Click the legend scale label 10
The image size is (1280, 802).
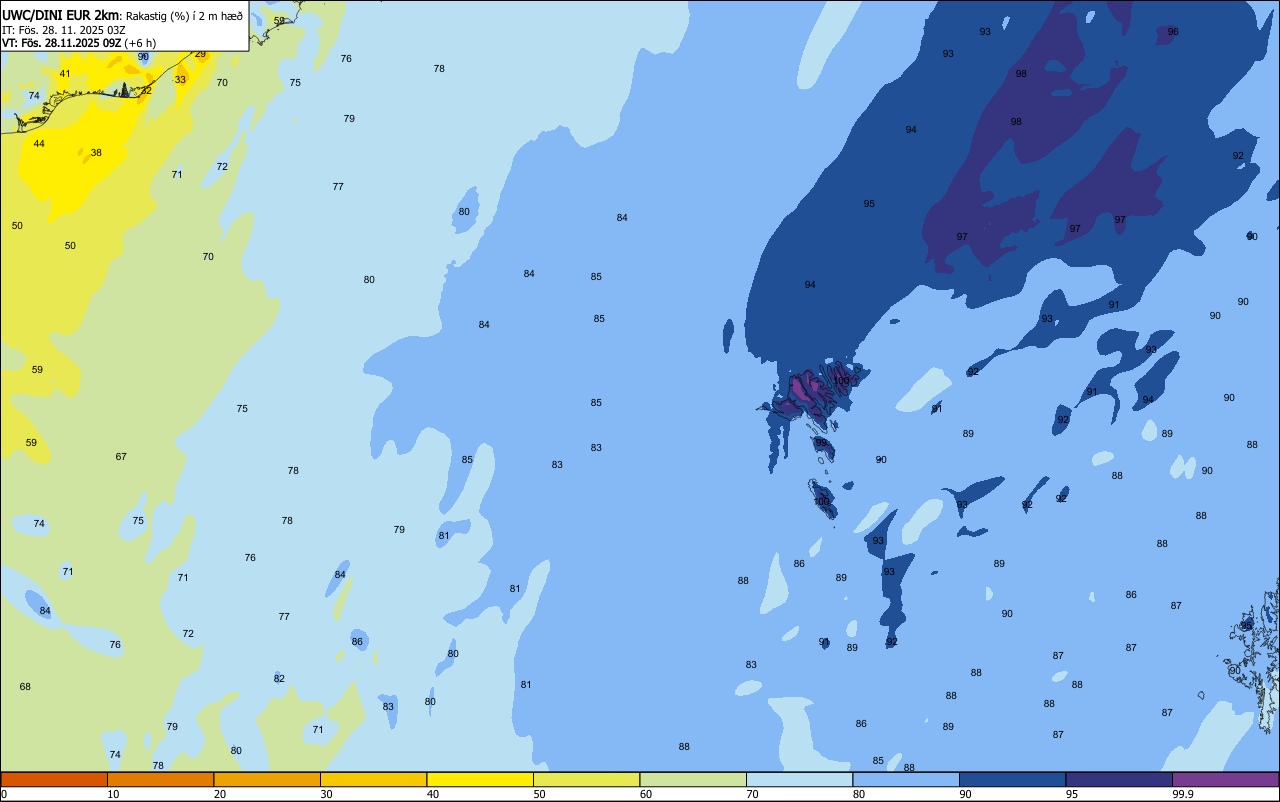pos(113,794)
